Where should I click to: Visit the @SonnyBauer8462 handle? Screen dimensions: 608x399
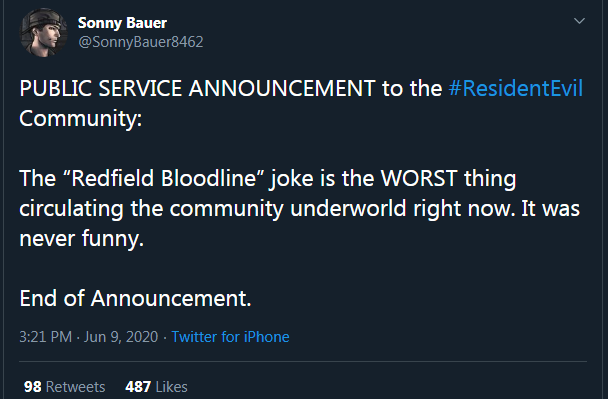pyautogui.click(x=141, y=42)
